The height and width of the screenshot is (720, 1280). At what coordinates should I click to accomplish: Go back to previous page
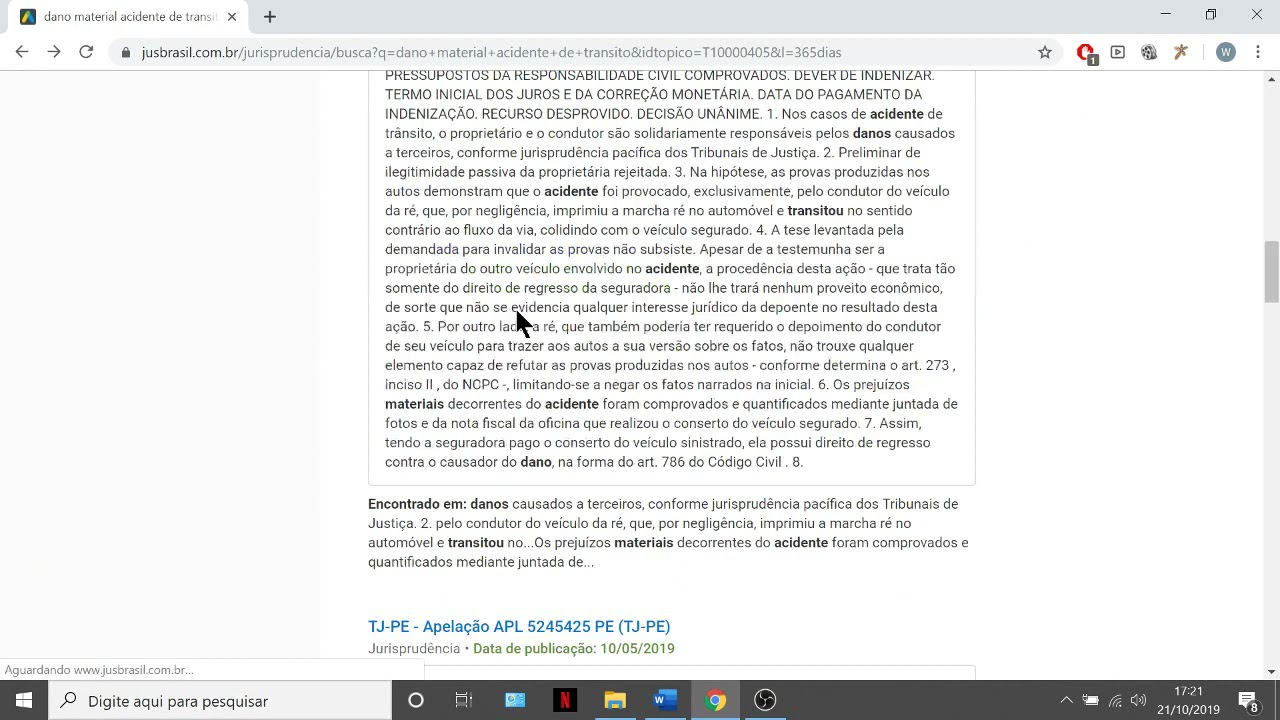(x=22, y=52)
